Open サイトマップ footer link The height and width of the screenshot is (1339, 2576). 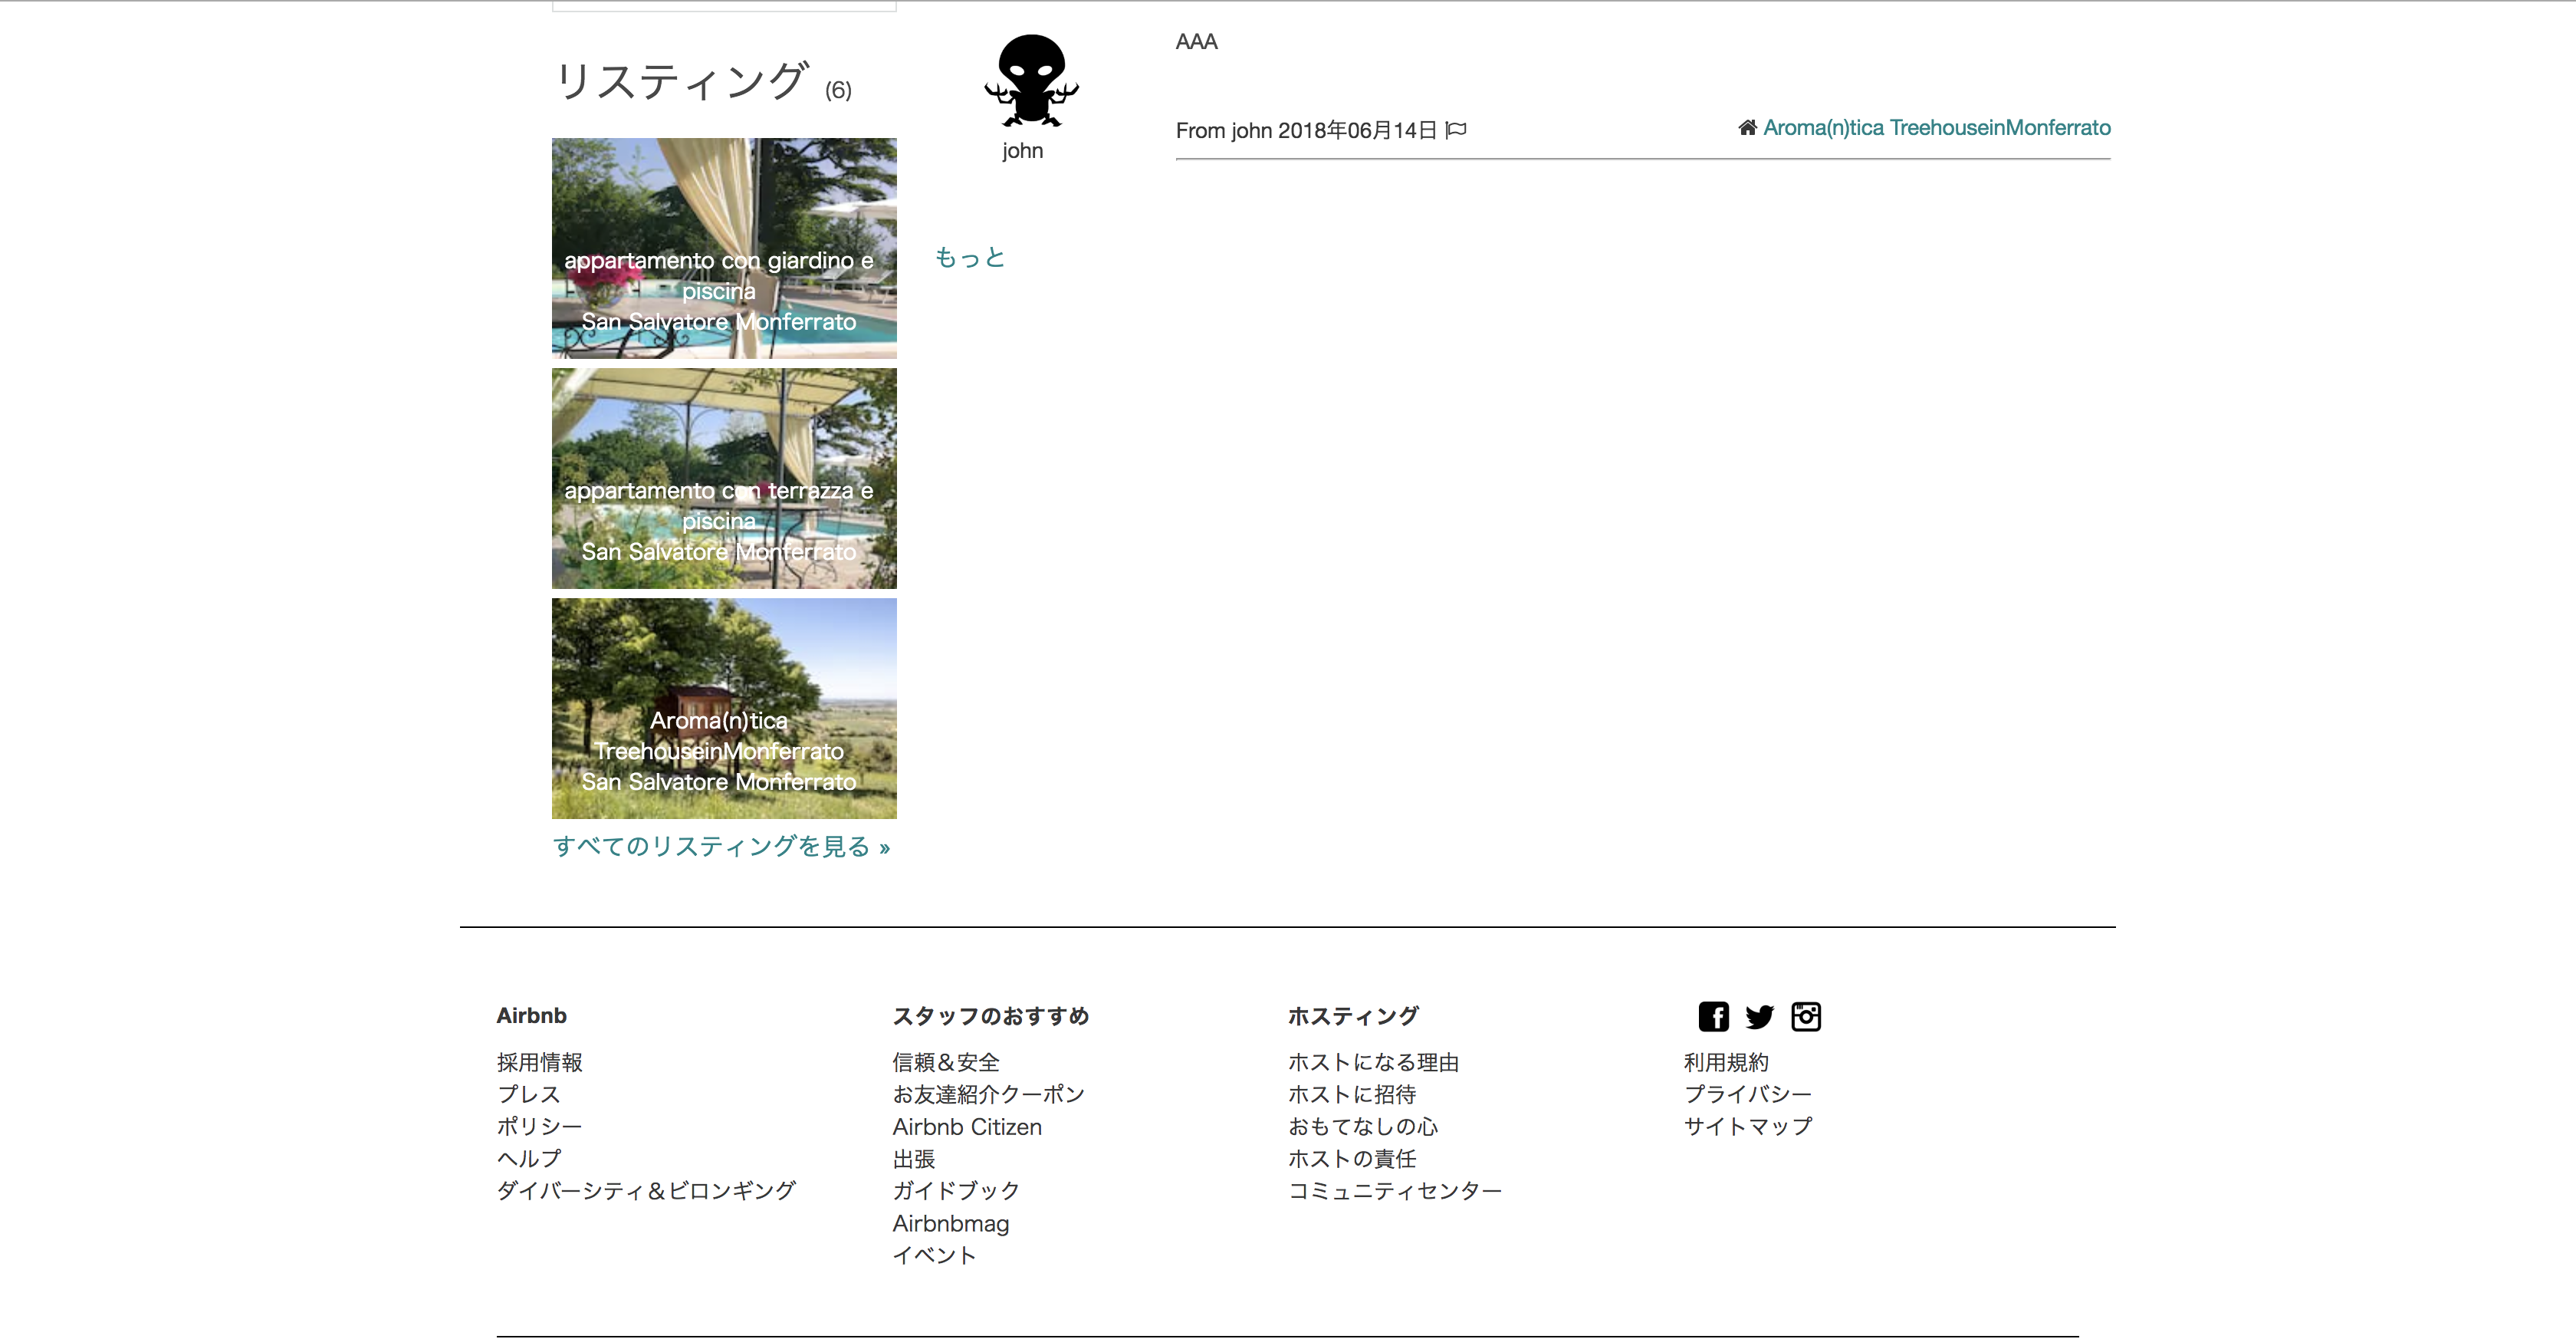[x=1747, y=1126]
